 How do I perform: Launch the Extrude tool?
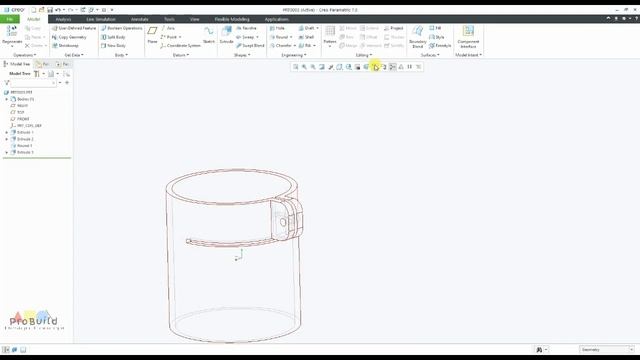(226, 35)
